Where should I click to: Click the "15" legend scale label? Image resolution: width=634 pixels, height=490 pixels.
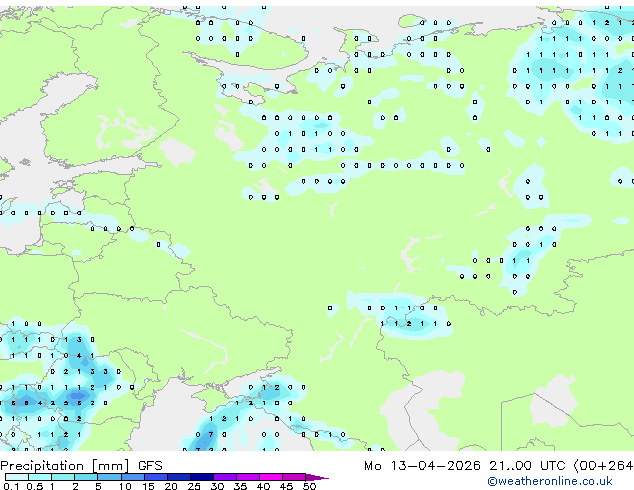pos(148,486)
